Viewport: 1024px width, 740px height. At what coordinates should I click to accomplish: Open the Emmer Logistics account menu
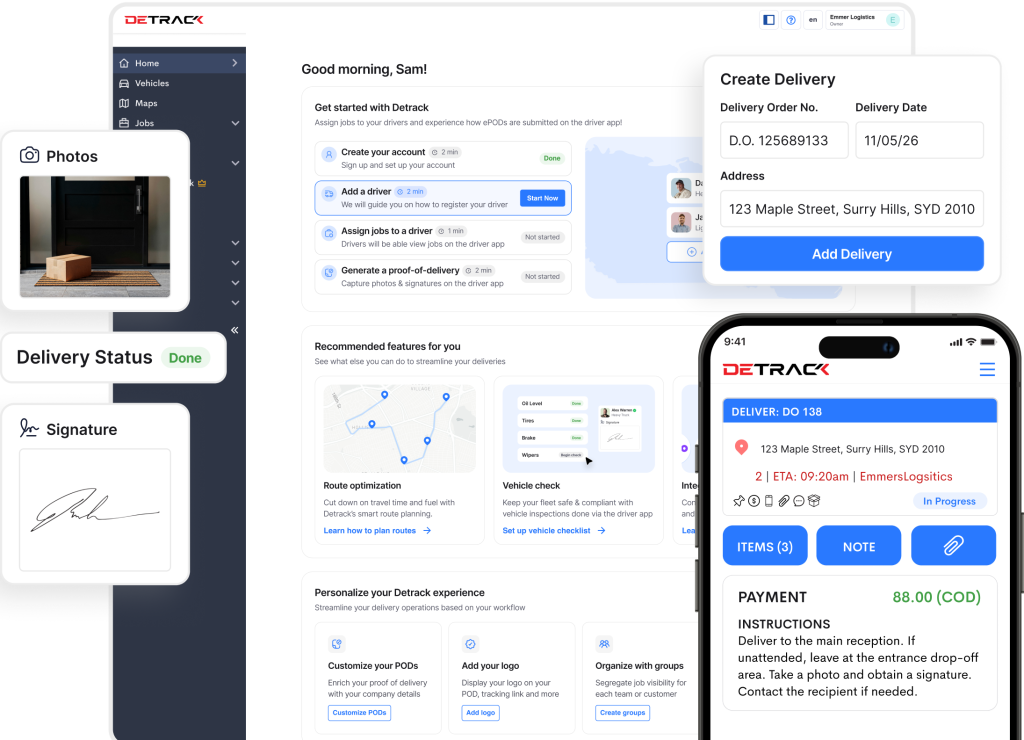click(865, 20)
